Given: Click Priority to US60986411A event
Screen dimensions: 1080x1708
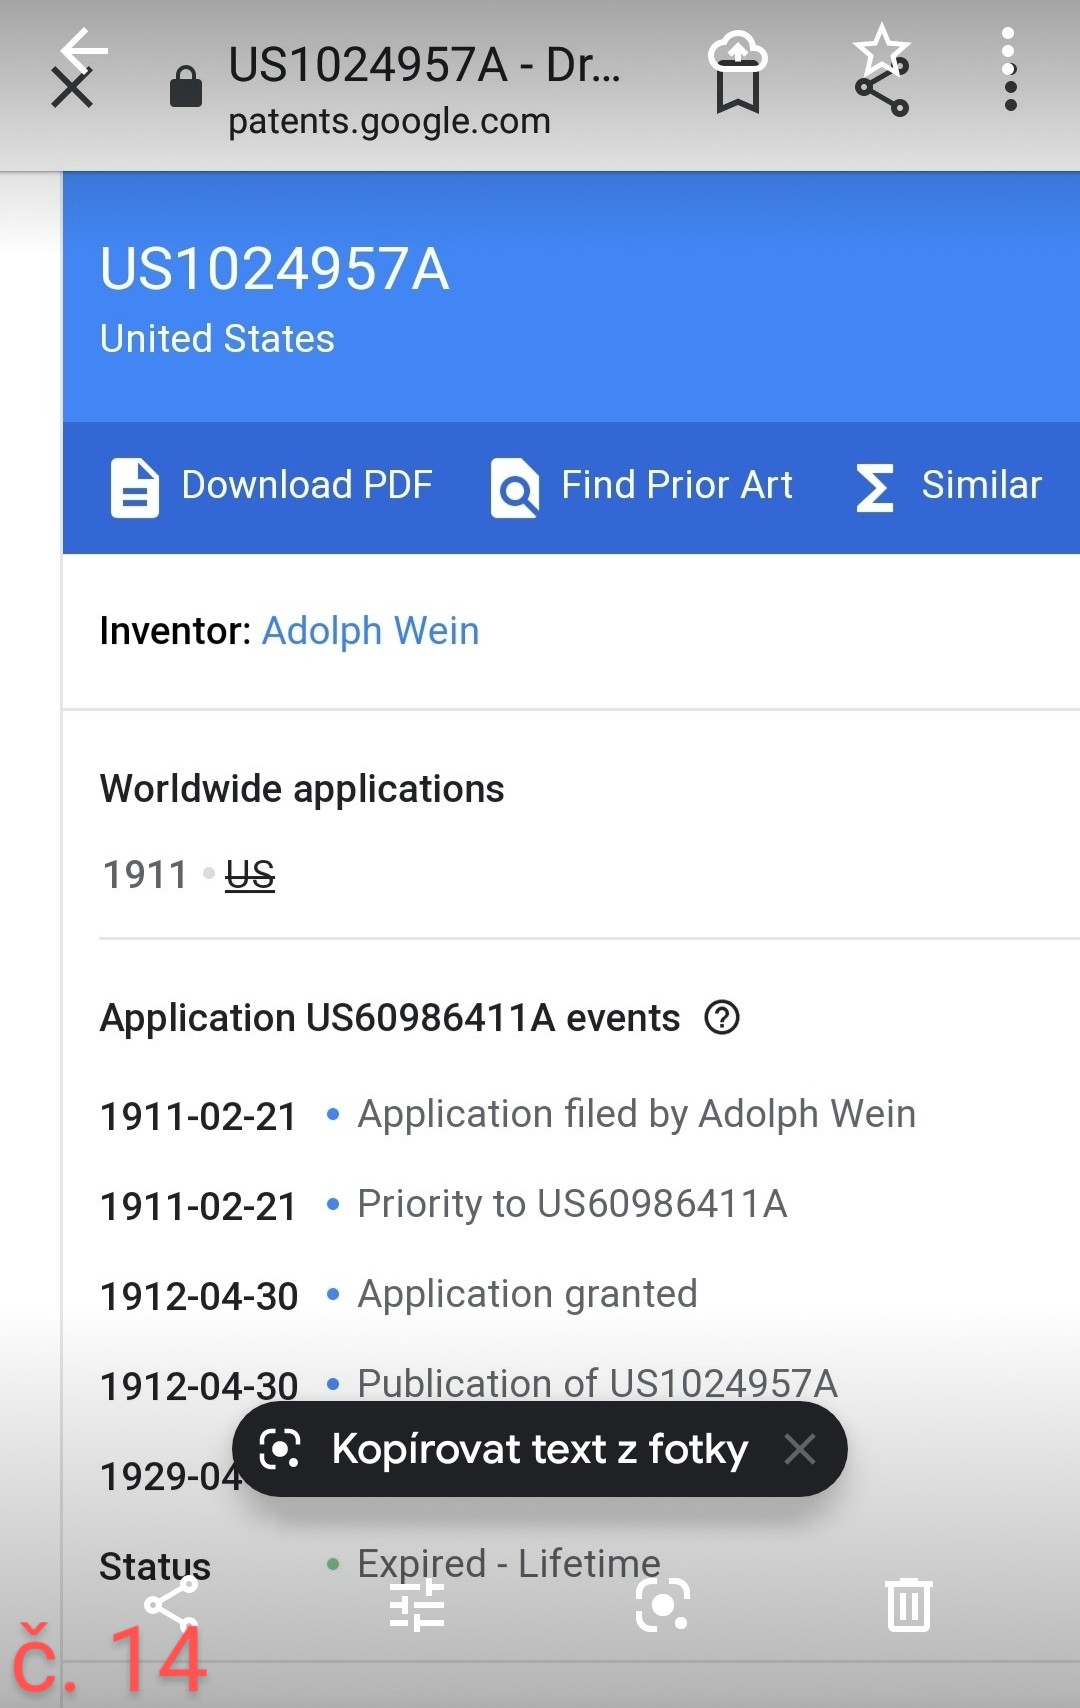Looking at the screenshot, I should click(572, 1204).
